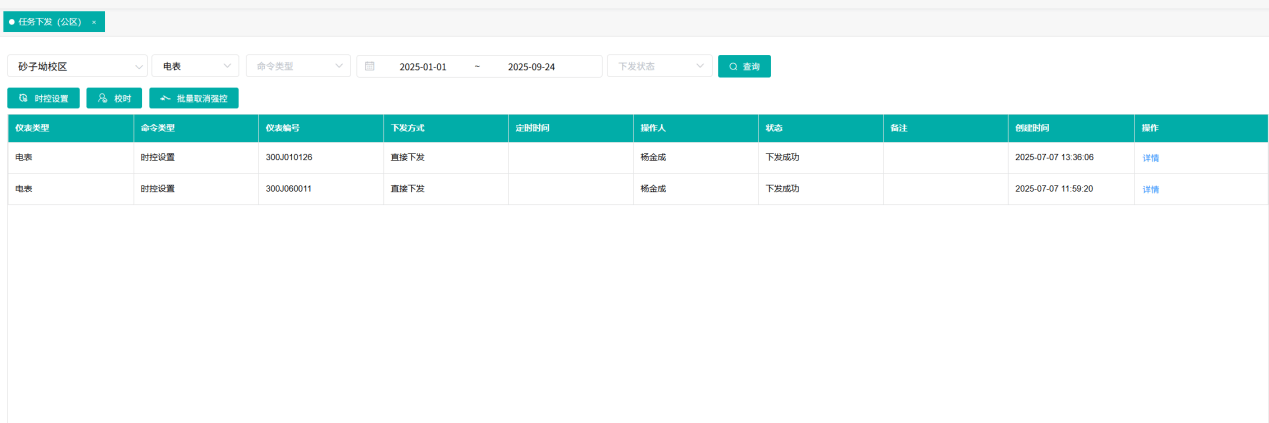Open 详情 for meter 300J010126
The height and width of the screenshot is (423, 1269).
coord(1151,158)
